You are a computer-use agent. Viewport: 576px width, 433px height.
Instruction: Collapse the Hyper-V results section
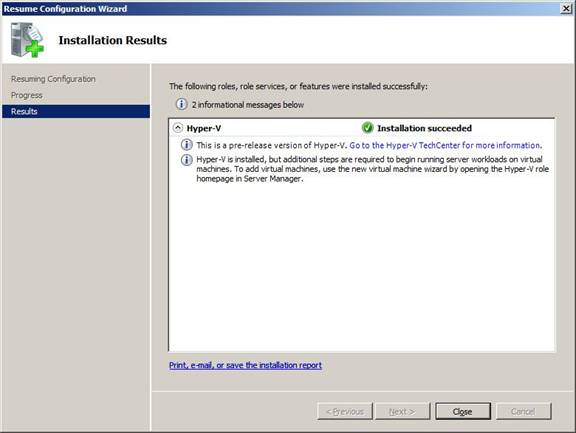178,128
